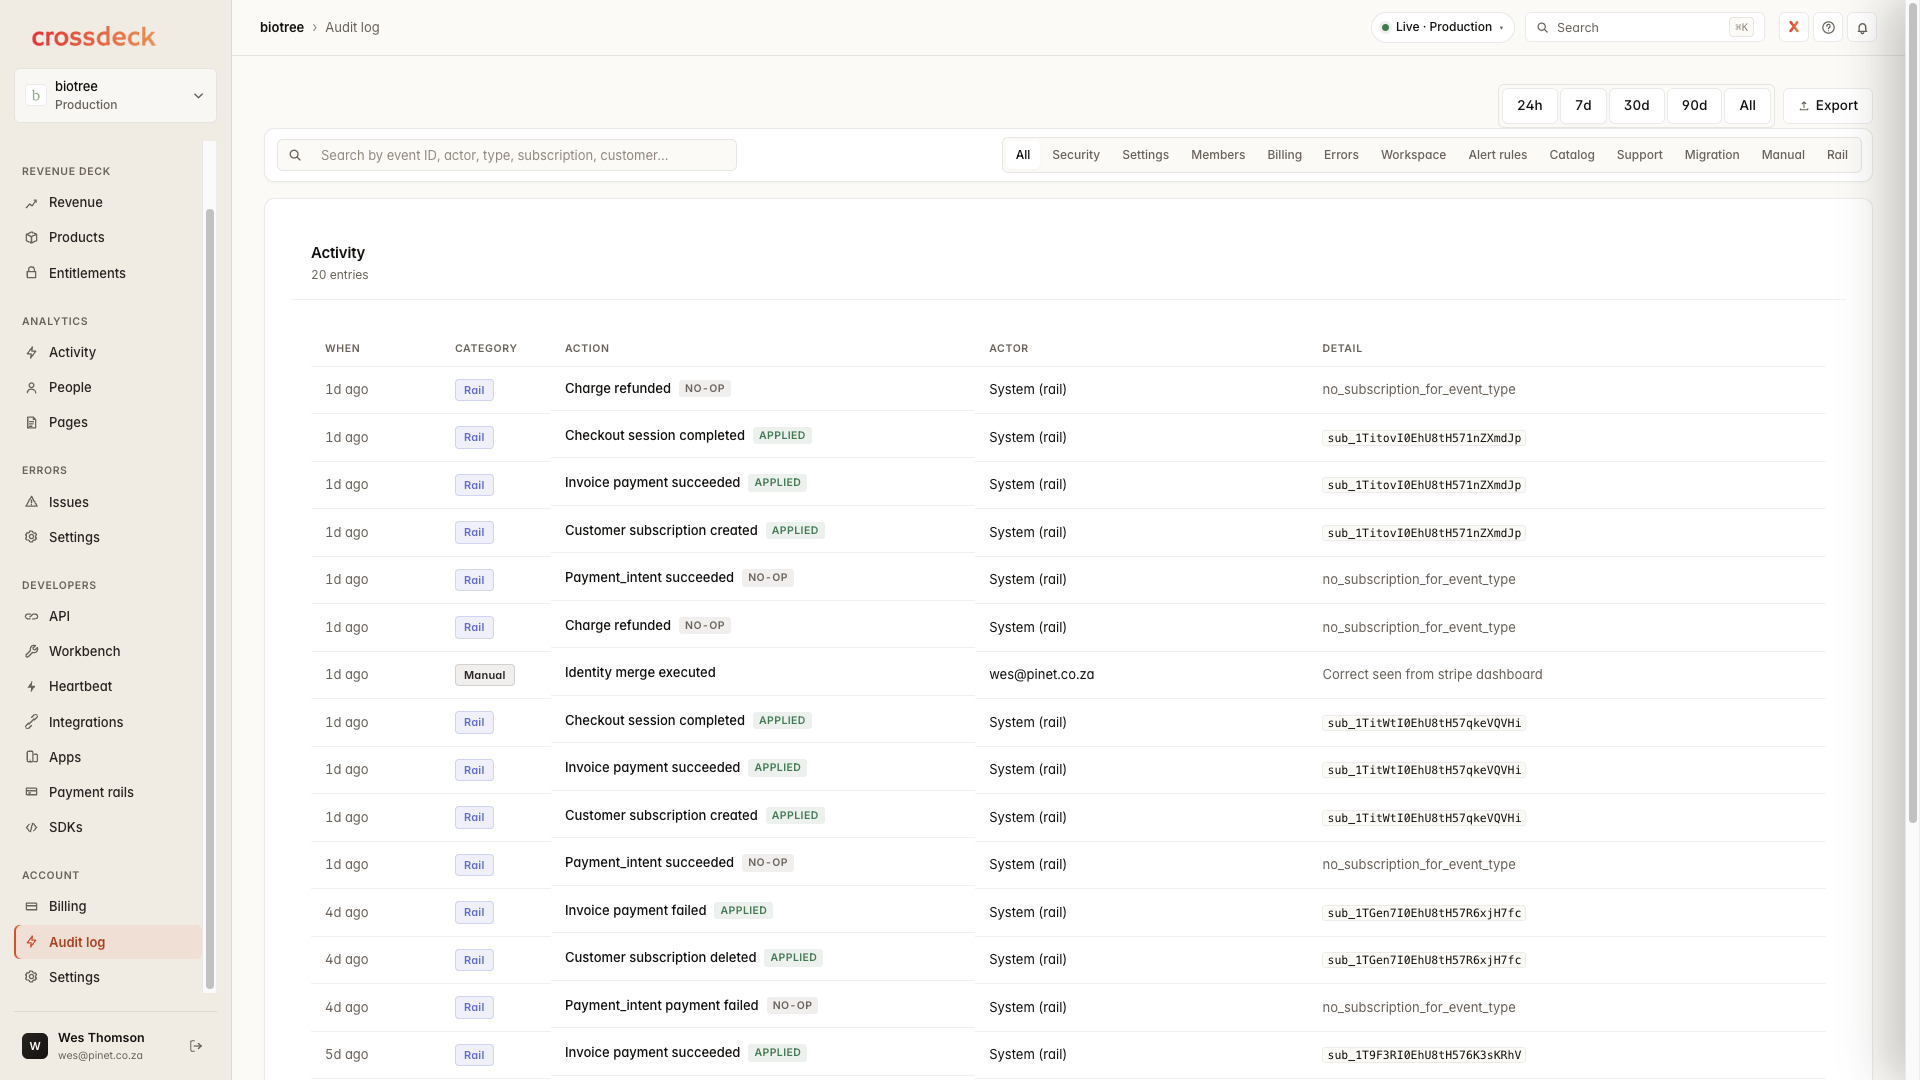The image size is (1920, 1080).
Task: Click the Identity merge executed action
Action: [640, 673]
